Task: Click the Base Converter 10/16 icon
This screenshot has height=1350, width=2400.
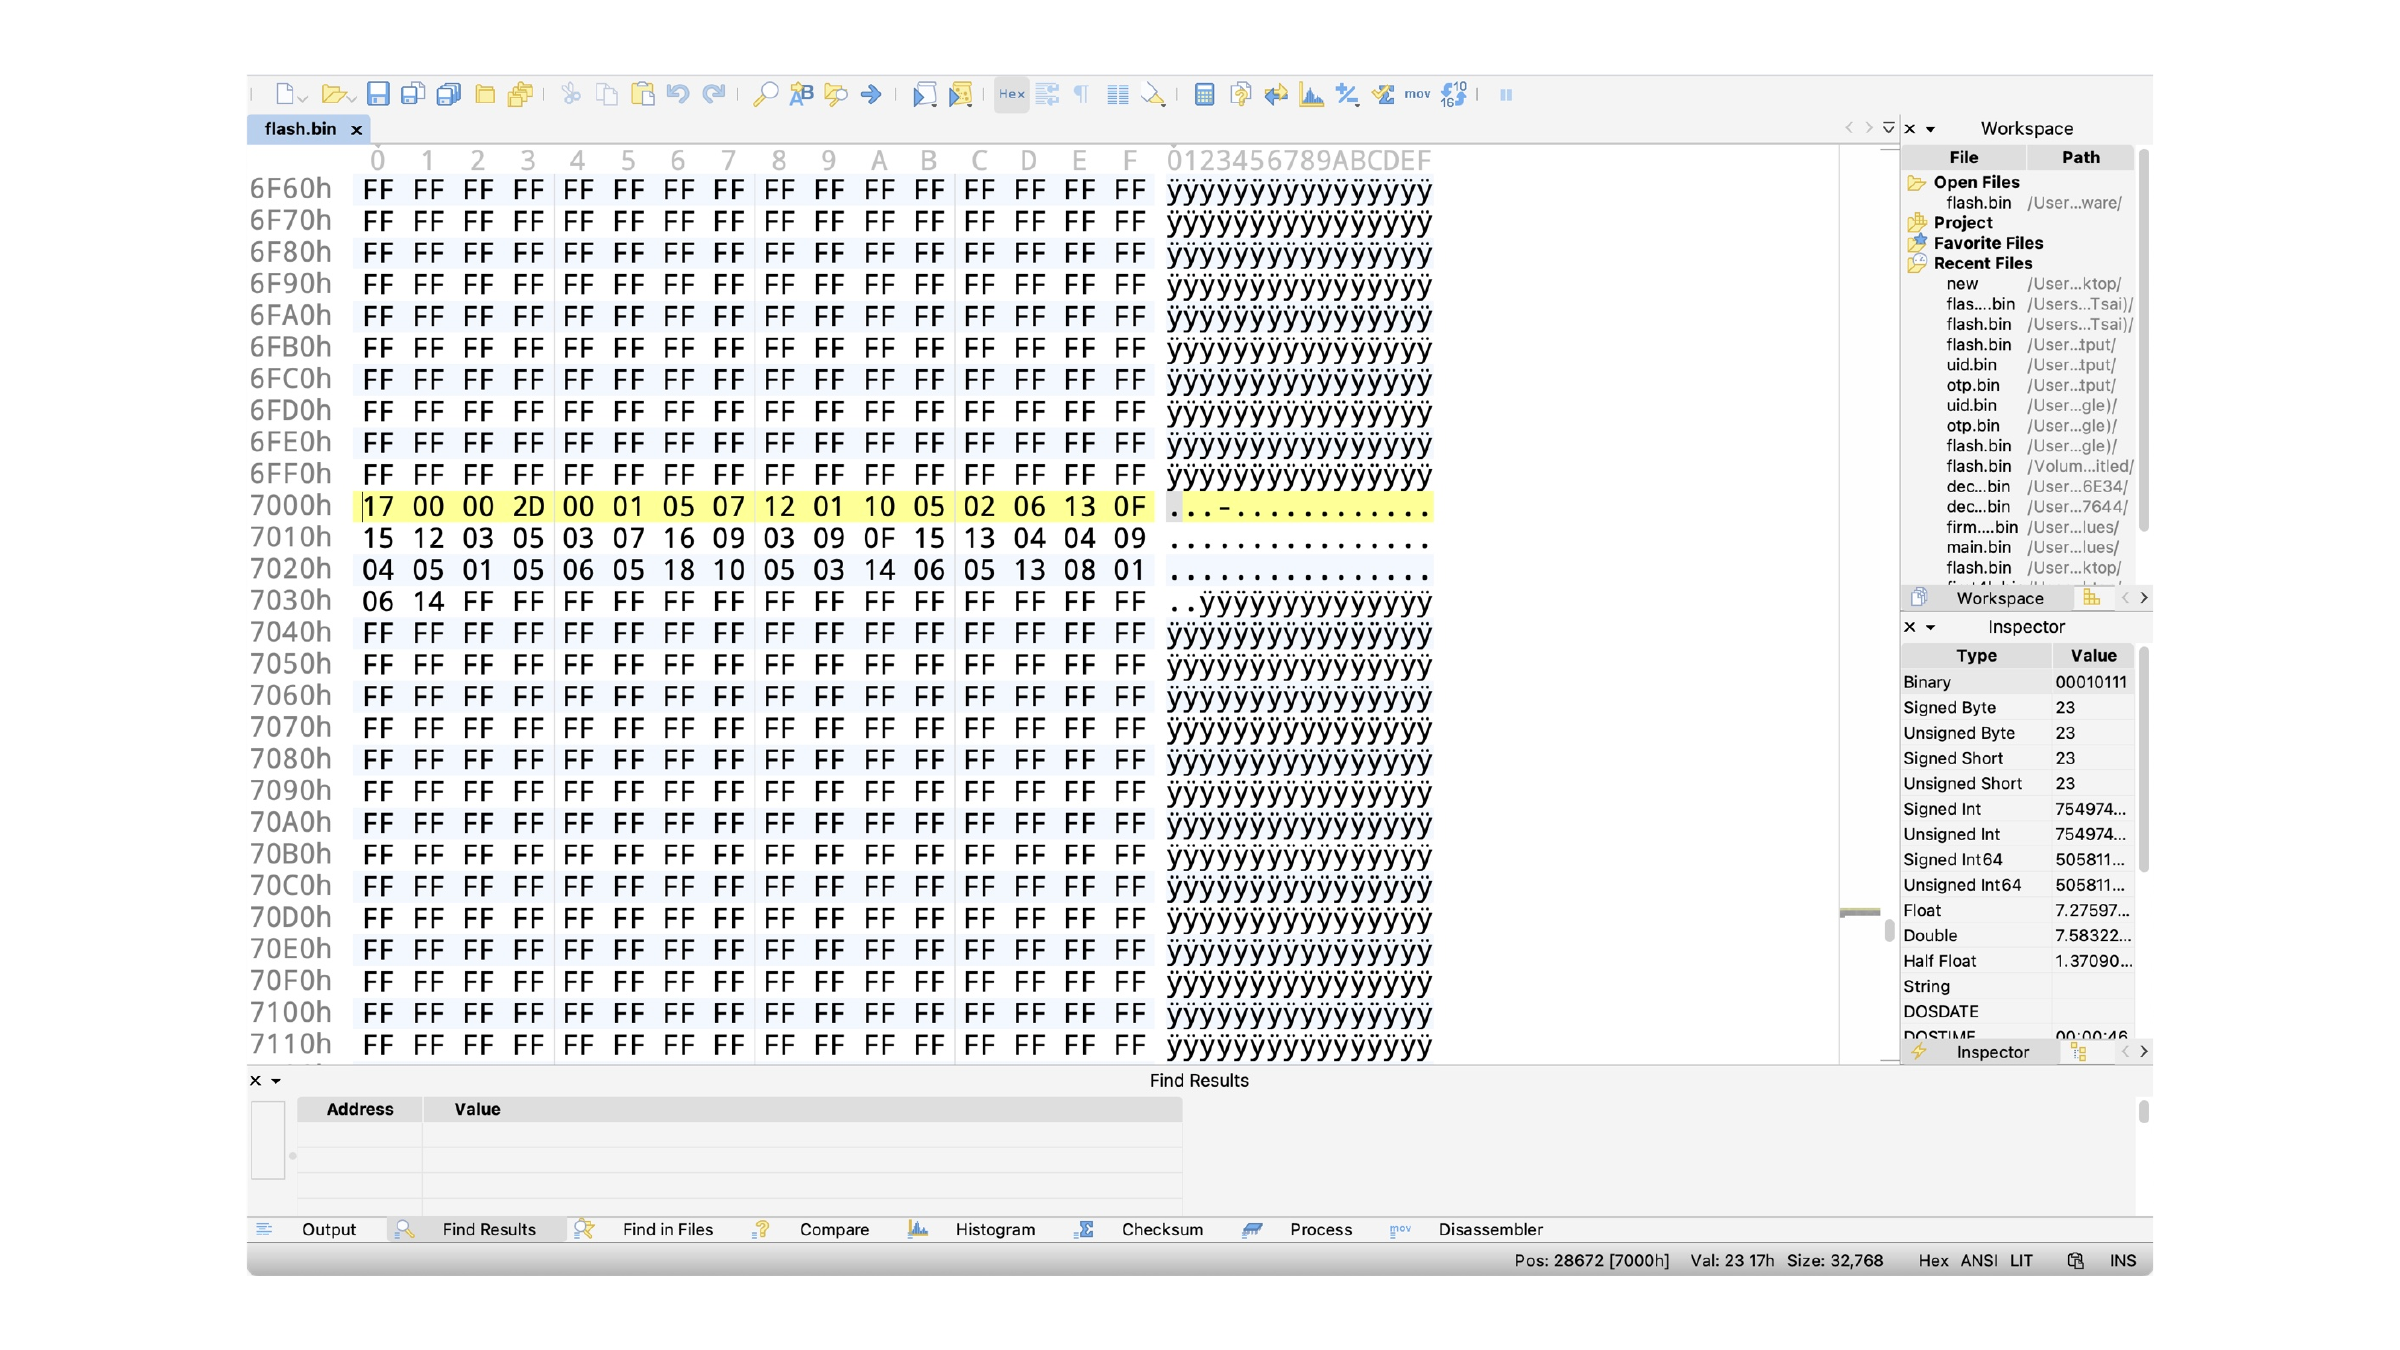Action: tap(1454, 94)
